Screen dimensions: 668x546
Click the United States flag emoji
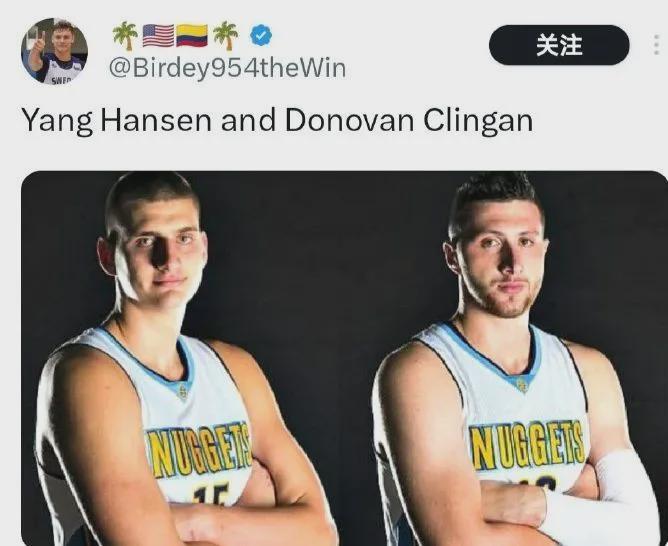pyautogui.click(x=158, y=36)
